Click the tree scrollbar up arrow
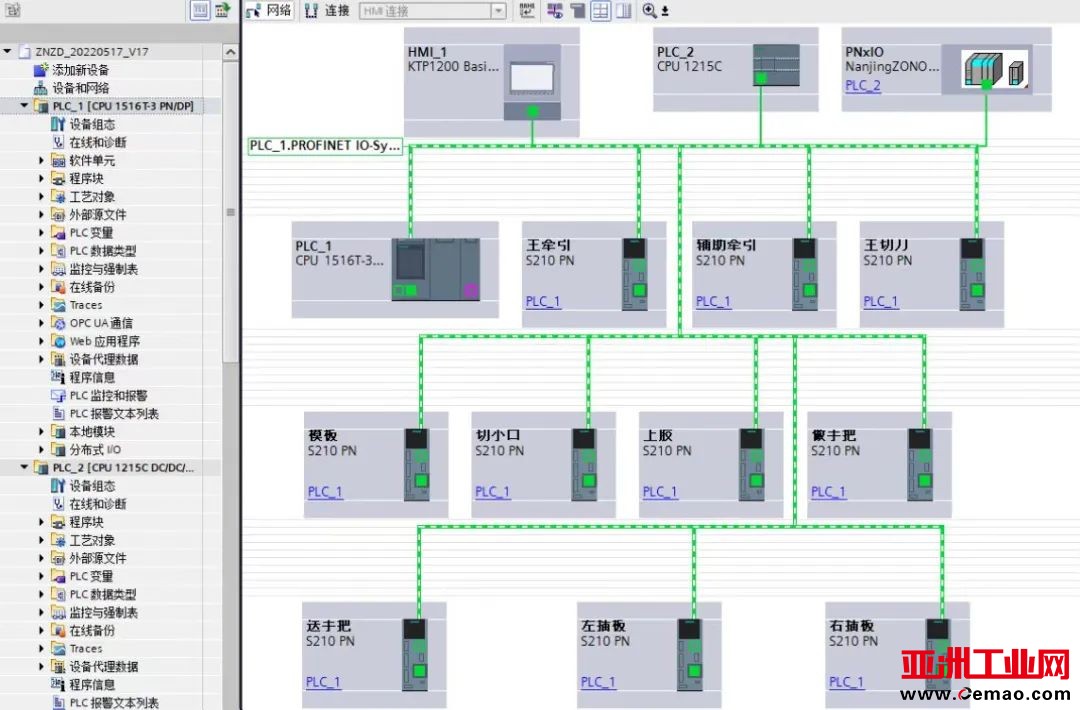The image size is (1080, 710). pyautogui.click(x=231, y=52)
